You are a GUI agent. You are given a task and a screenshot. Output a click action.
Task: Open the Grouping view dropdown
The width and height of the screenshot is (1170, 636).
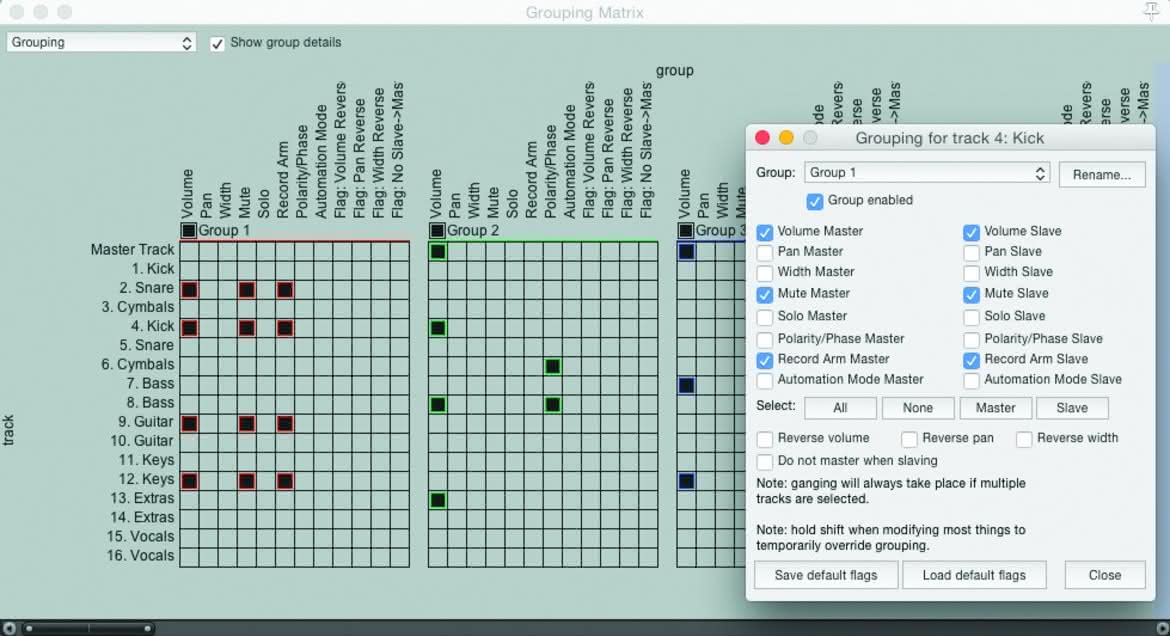tap(101, 43)
